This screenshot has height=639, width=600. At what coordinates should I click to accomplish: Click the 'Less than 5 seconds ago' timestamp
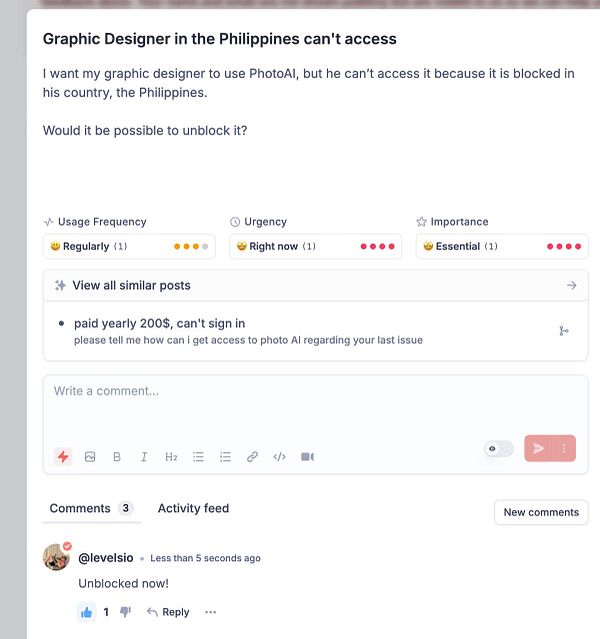pyautogui.click(x=205, y=558)
